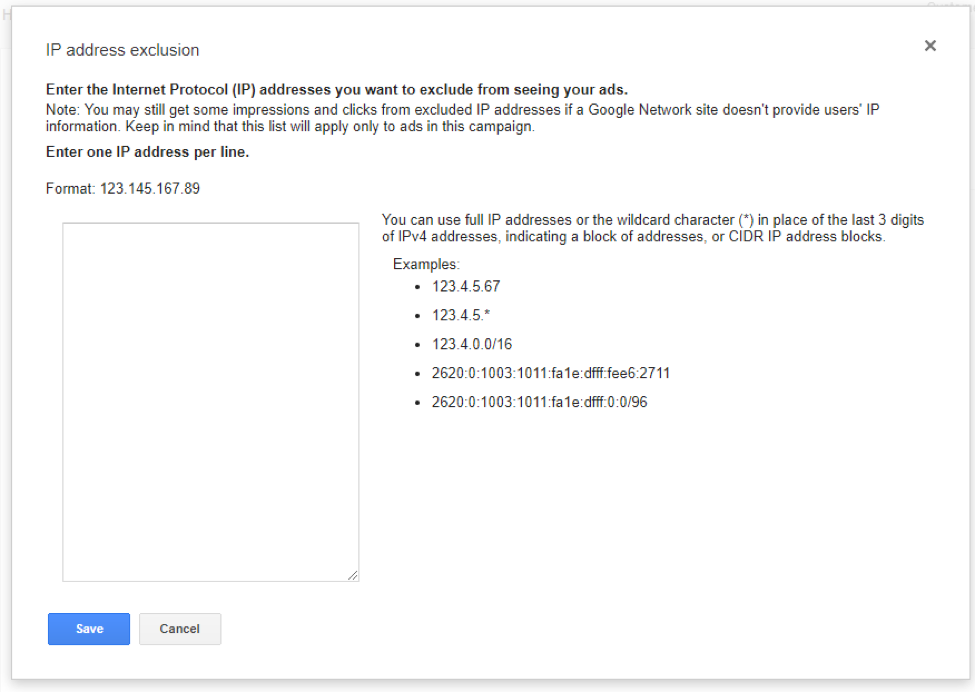Click the IPv6 block example ending in 0:0/96
Screen dimensions: 975x692
pyautogui.click(x=540, y=402)
